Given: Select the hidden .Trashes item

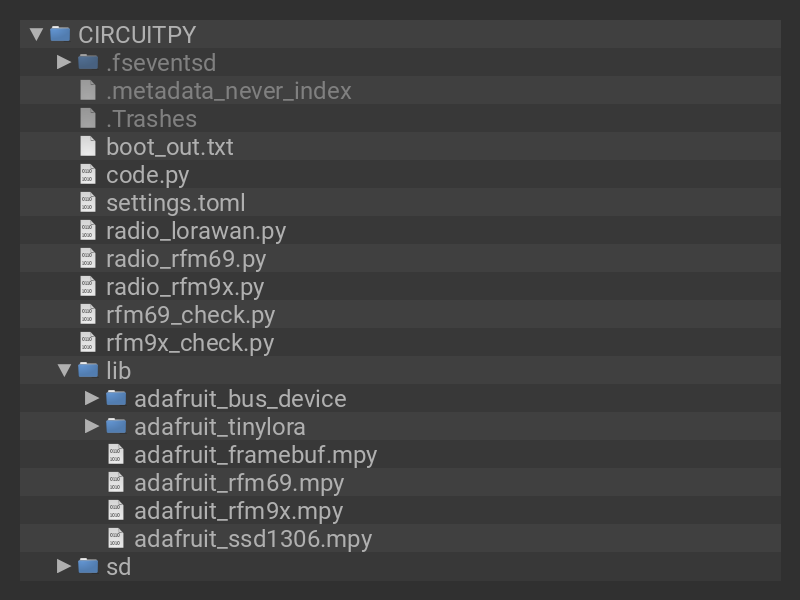Looking at the screenshot, I should [x=151, y=118].
